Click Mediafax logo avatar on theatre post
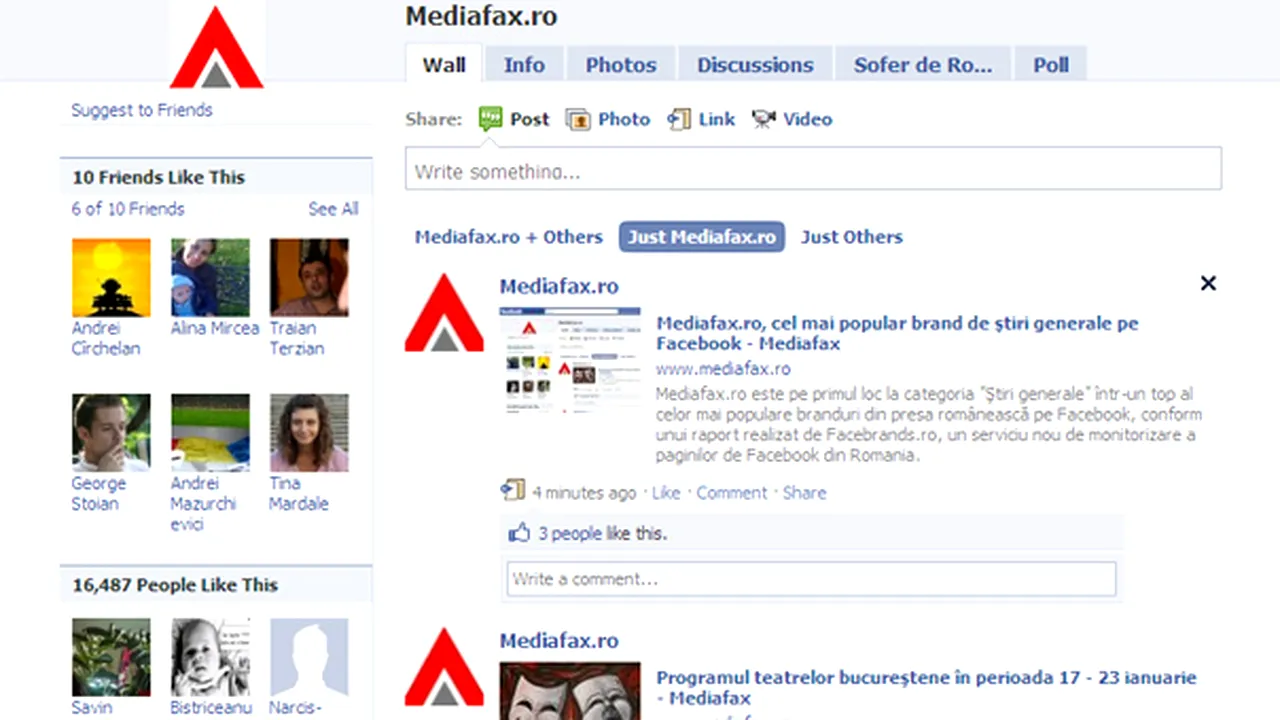 444,667
